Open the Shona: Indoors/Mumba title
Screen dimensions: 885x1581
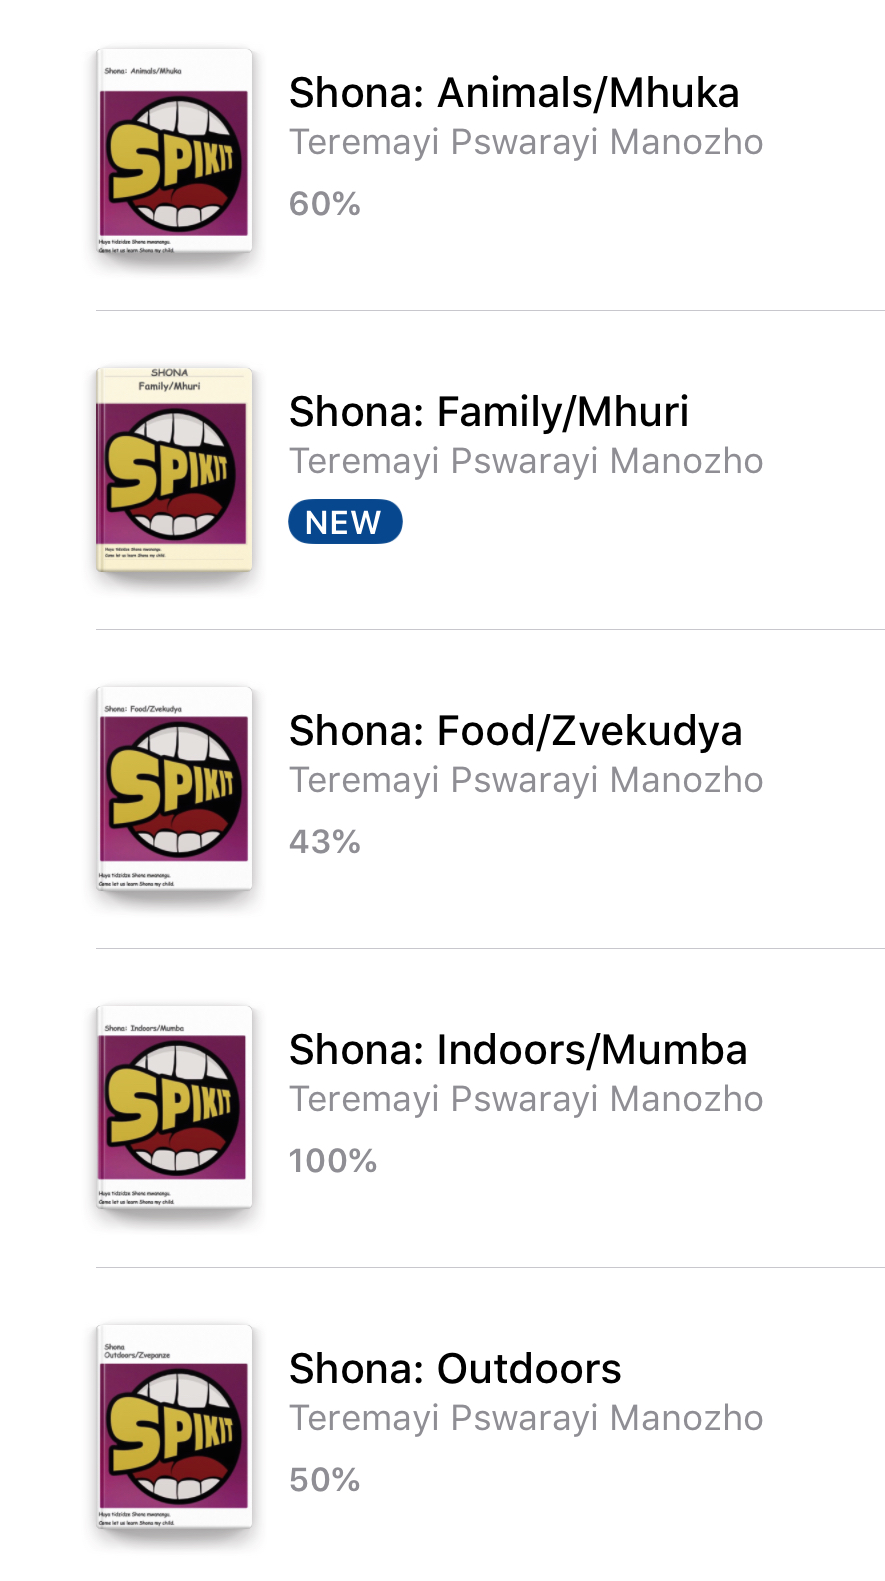[x=518, y=1050]
